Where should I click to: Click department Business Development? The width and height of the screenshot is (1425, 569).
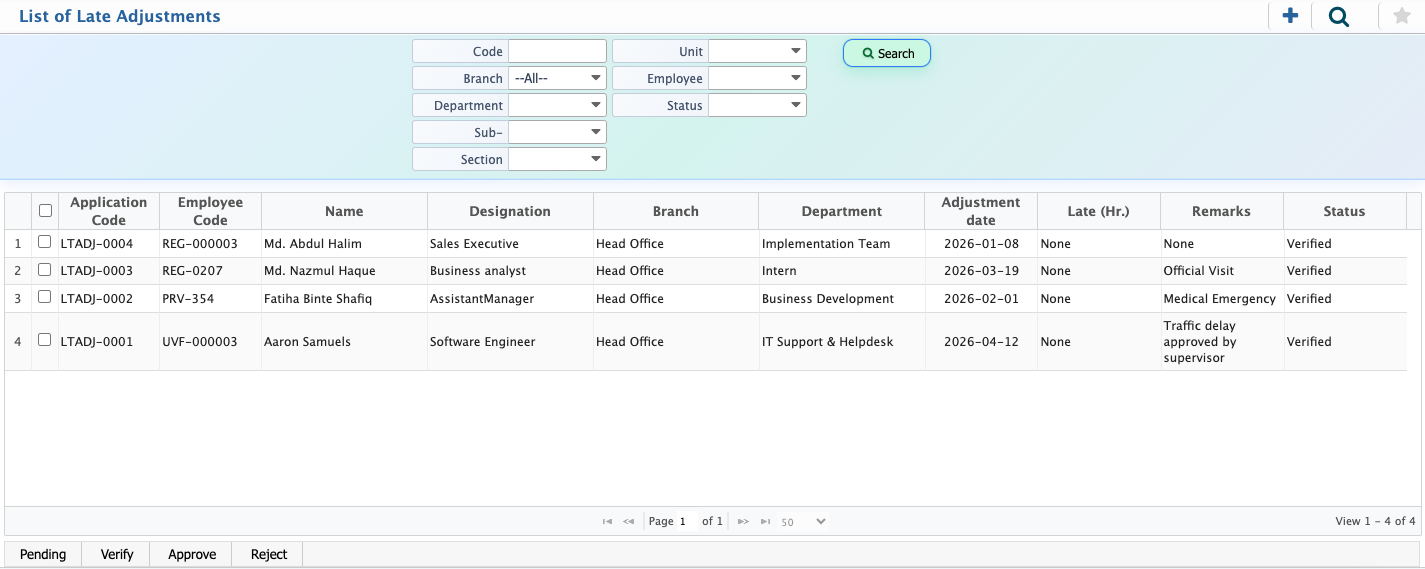coord(828,299)
